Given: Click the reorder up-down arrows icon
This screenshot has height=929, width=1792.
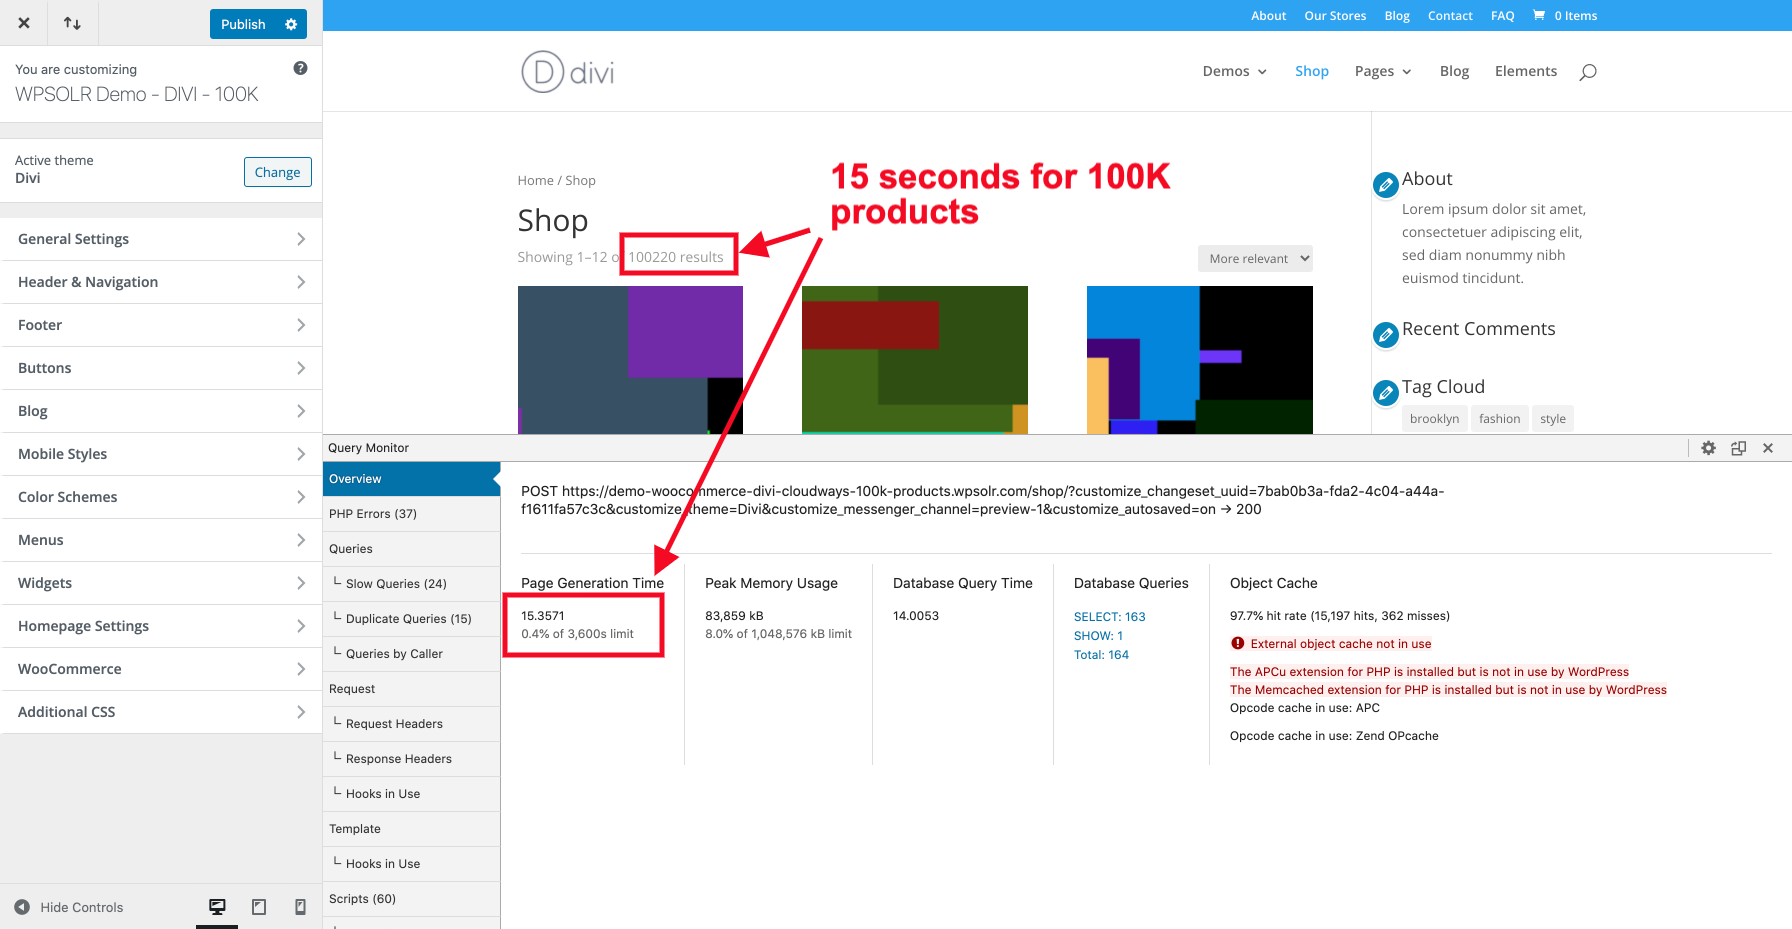Looking at the screenshot, I should pos(72,23).
